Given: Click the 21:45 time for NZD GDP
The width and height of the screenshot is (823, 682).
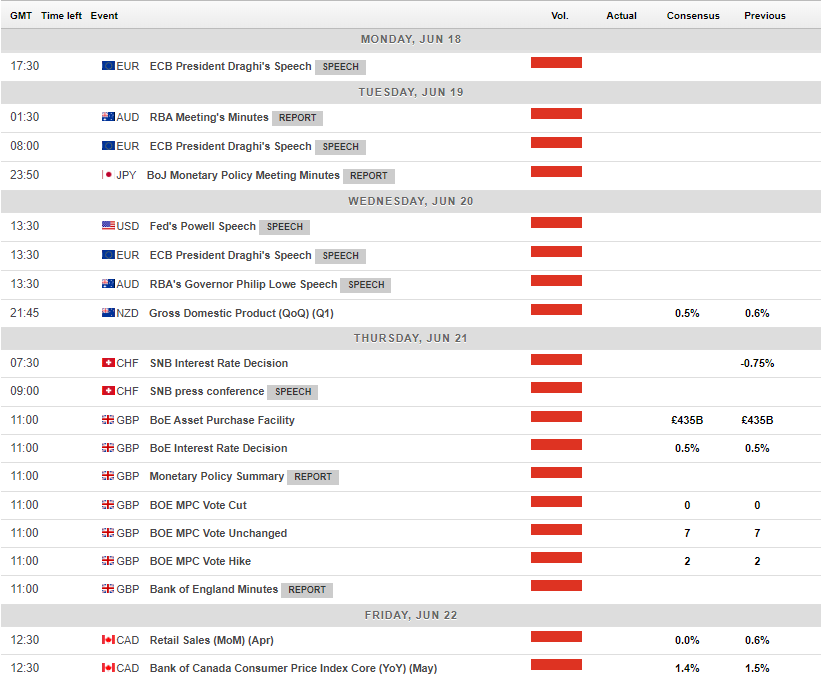Looking at the screenshot, I should 25,313.
